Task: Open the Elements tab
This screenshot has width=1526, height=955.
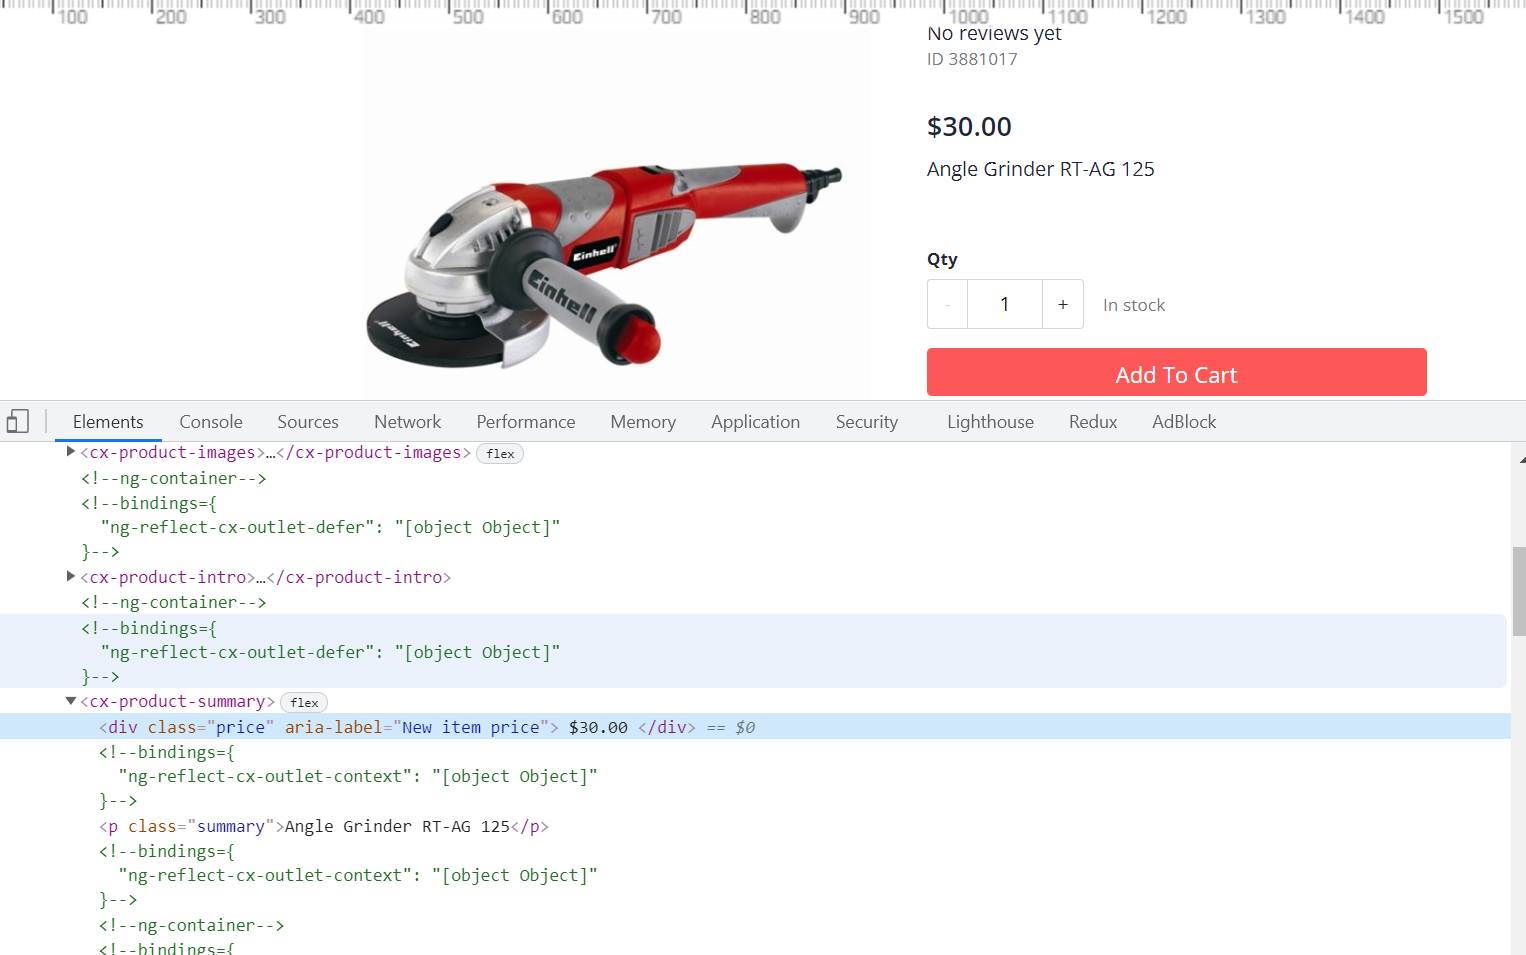Action: (x=108, y=422)
